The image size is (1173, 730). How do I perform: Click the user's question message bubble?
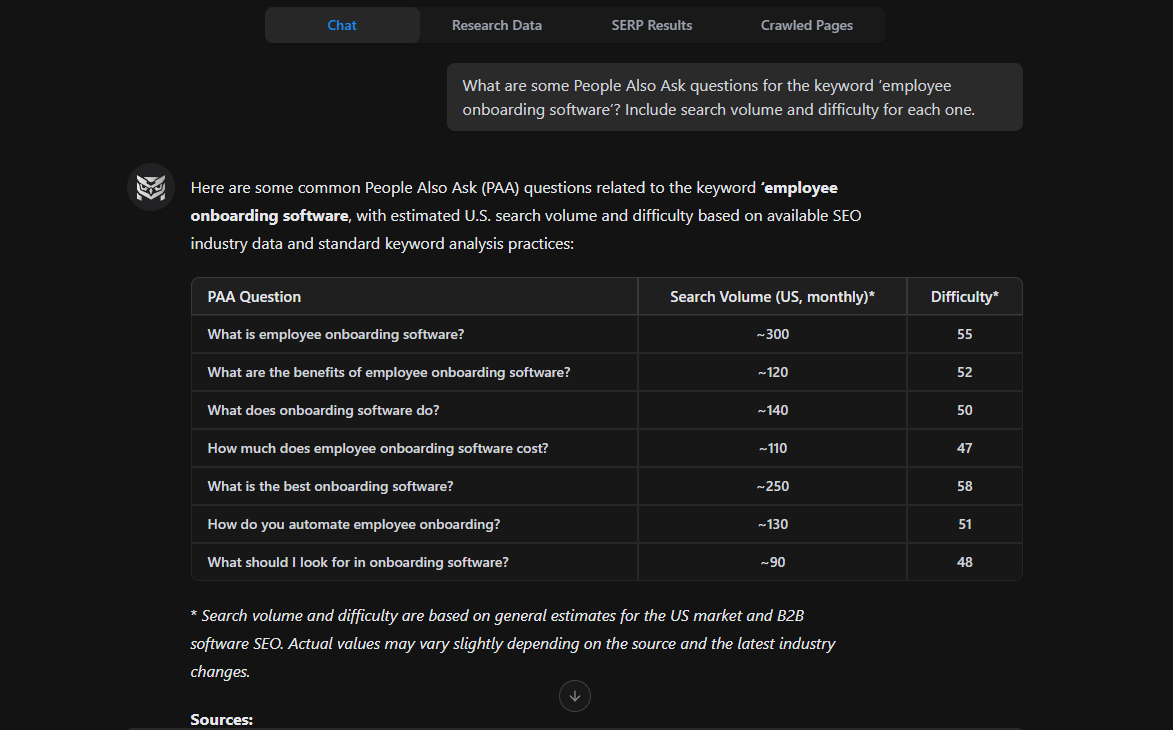735,97
